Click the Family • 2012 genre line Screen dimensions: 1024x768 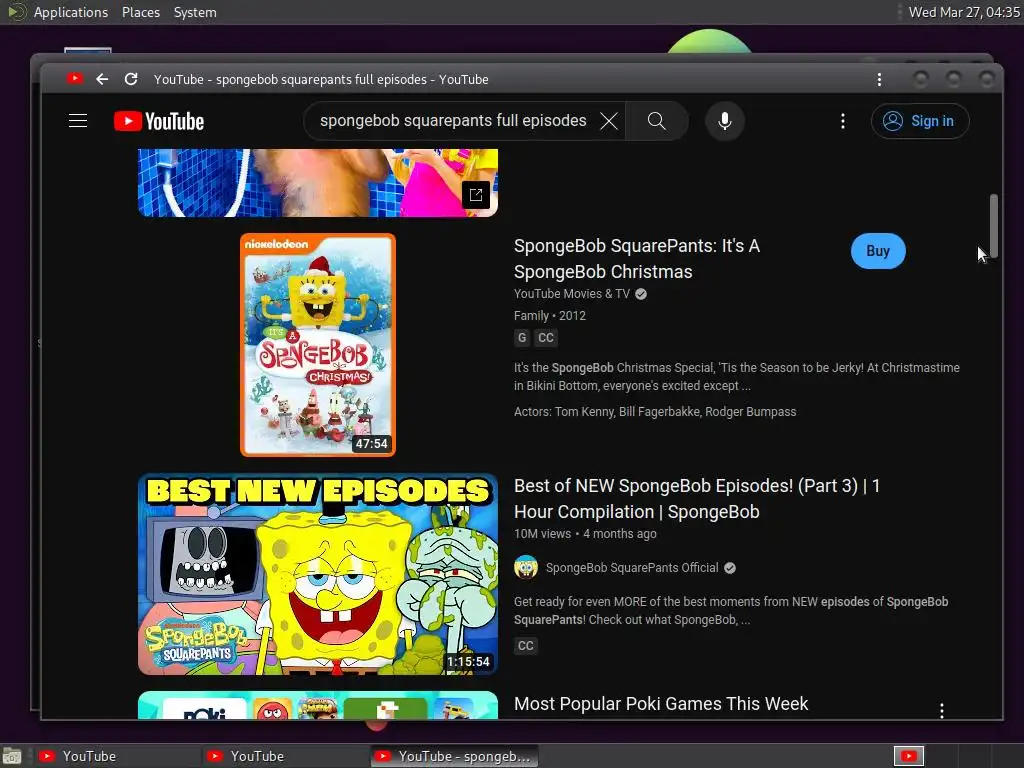coord(550,315)
